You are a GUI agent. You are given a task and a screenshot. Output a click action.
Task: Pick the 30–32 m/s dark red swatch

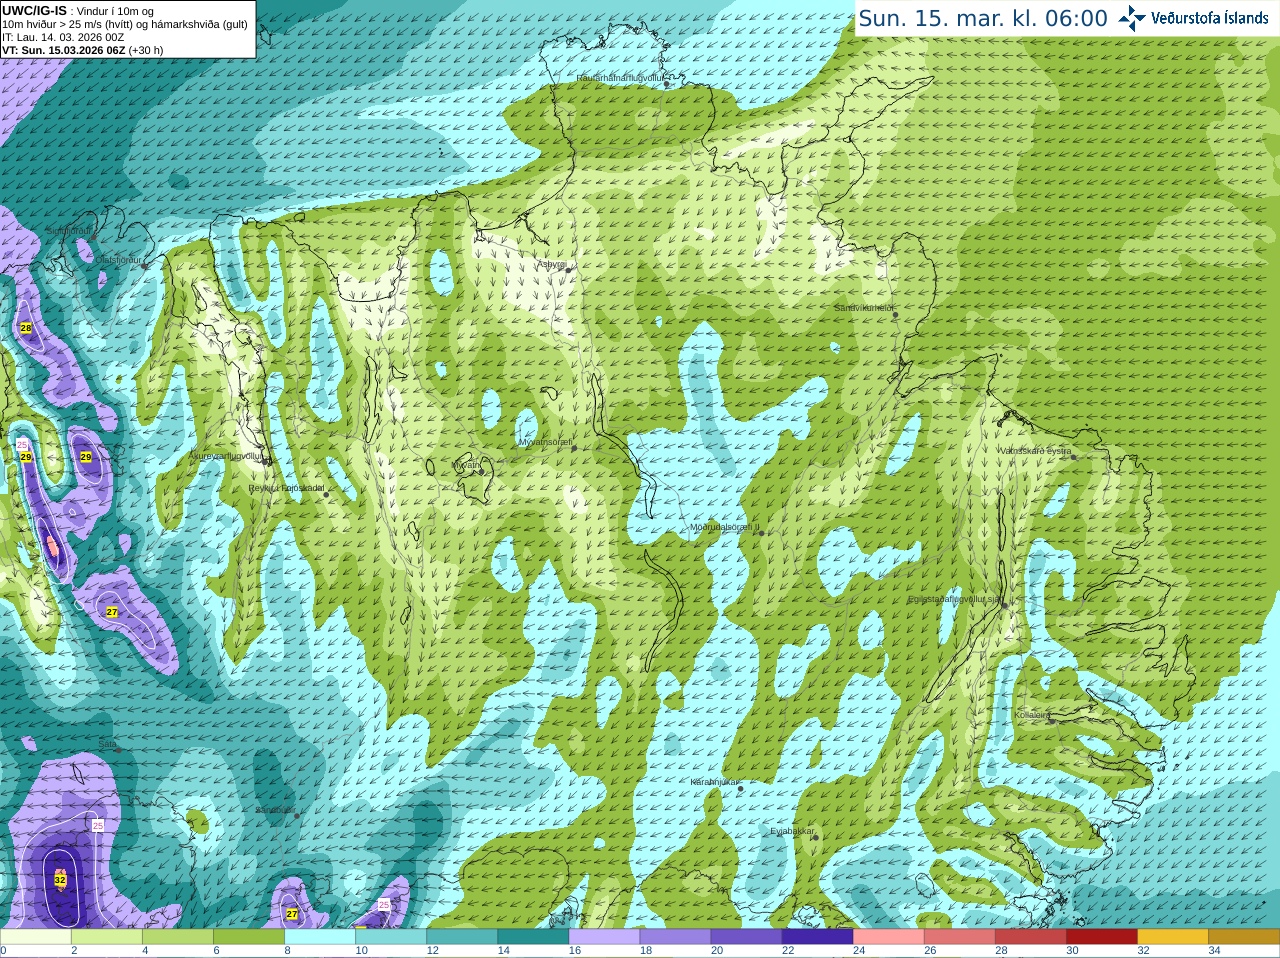coord(1101,937)
